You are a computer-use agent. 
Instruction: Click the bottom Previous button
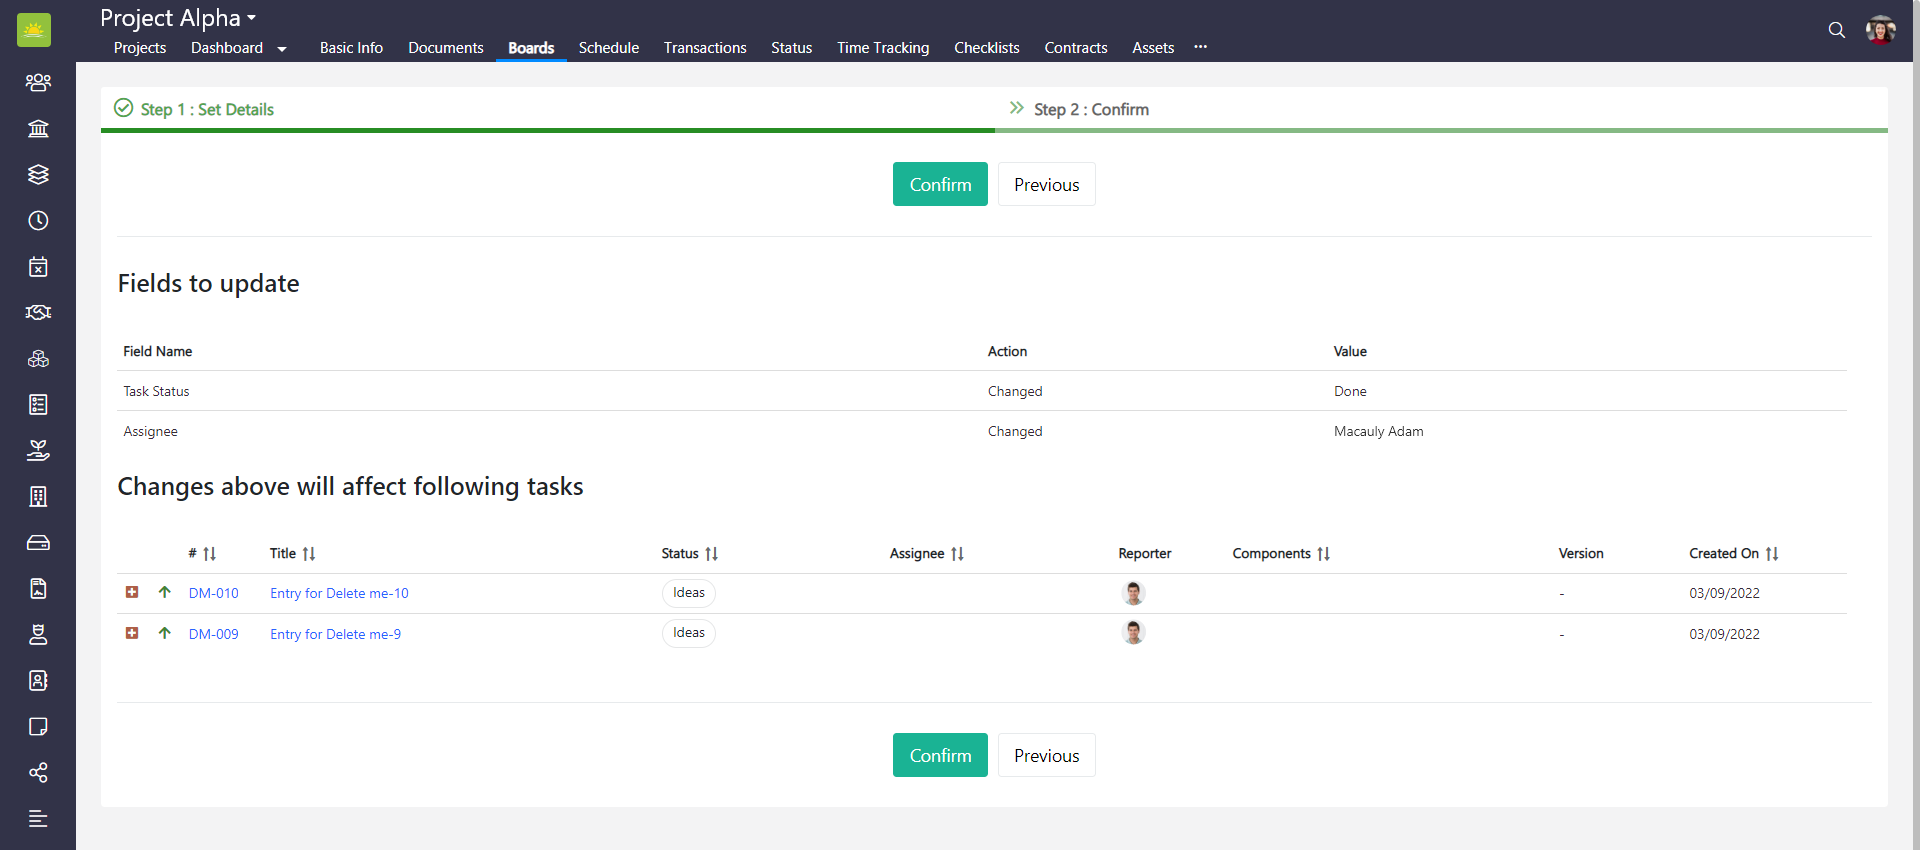(x=1046, y=755)
